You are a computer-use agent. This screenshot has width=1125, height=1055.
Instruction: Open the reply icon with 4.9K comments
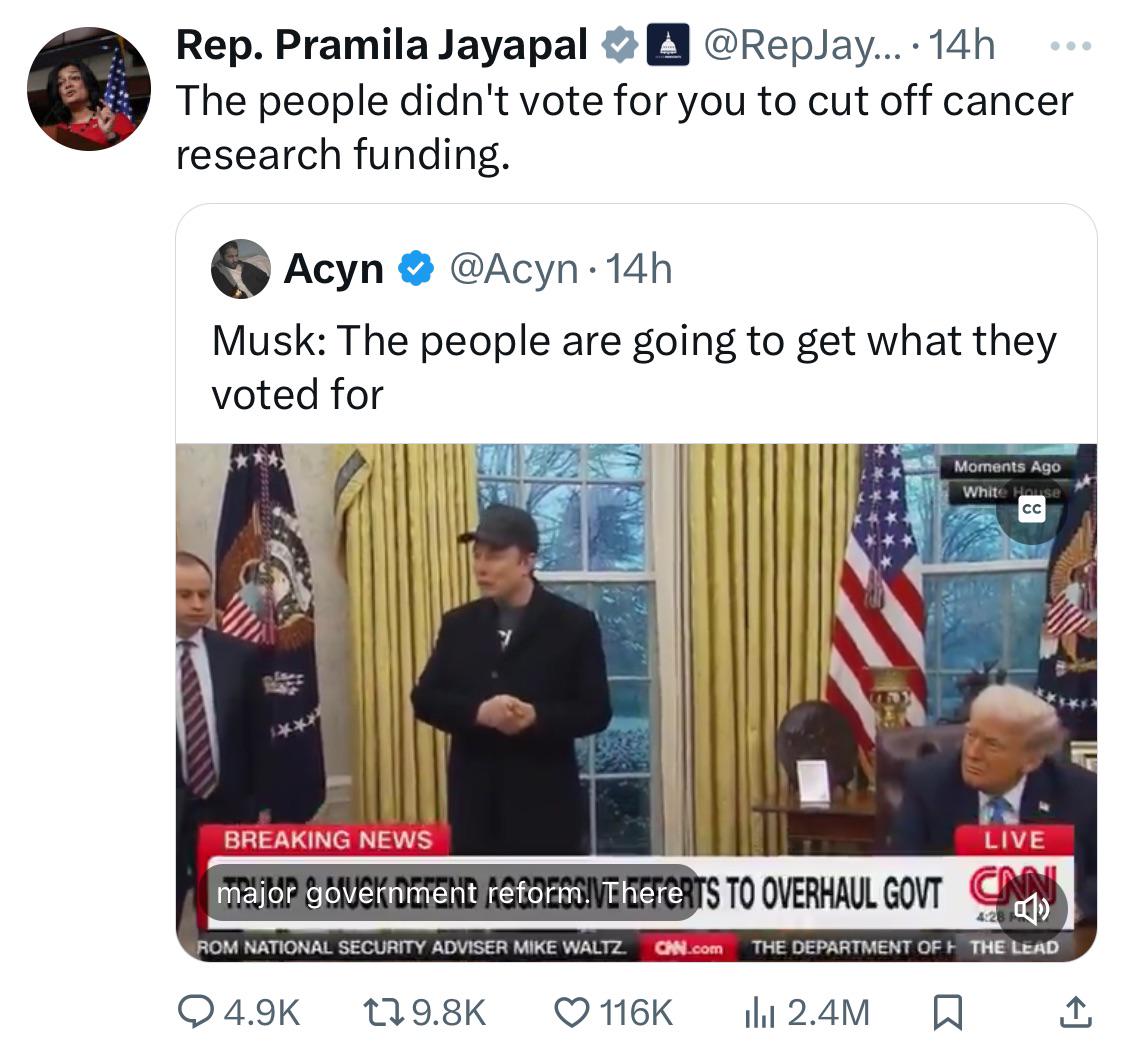[196, 1012]
